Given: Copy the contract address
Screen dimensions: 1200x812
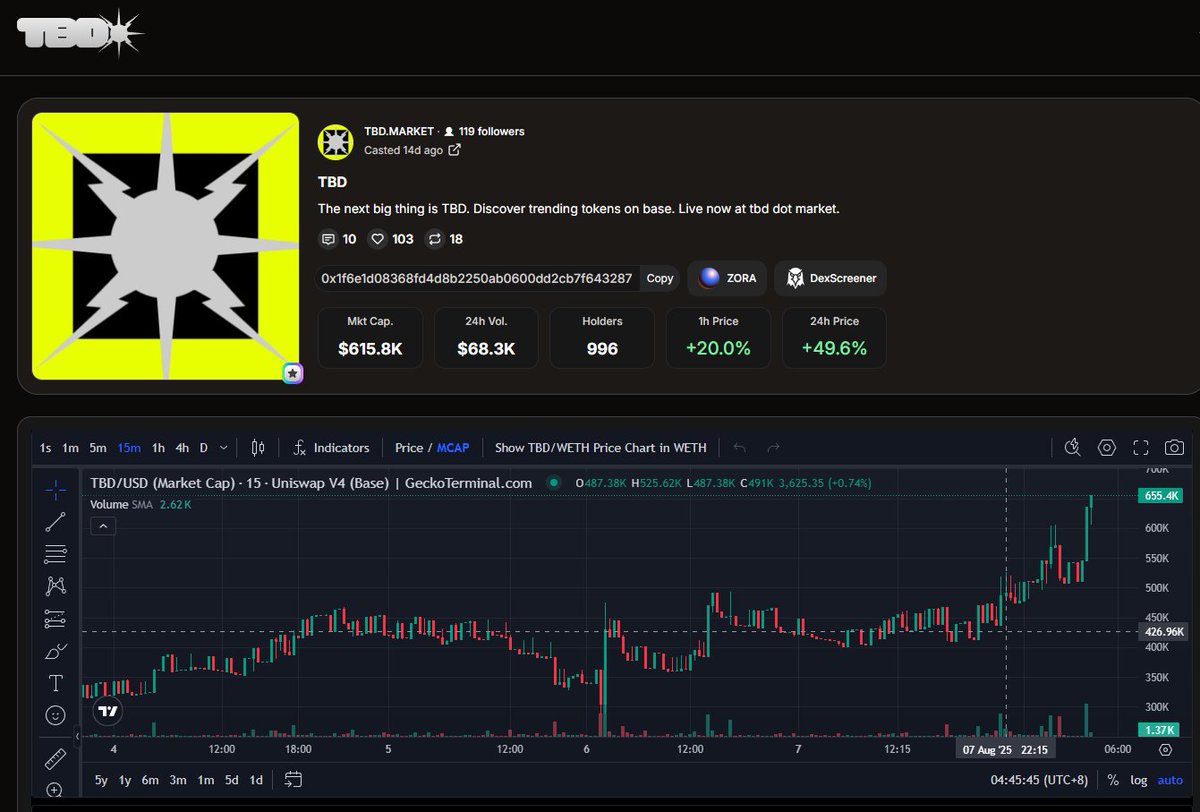Looking at the screenshot, I should tap(660, 278).
